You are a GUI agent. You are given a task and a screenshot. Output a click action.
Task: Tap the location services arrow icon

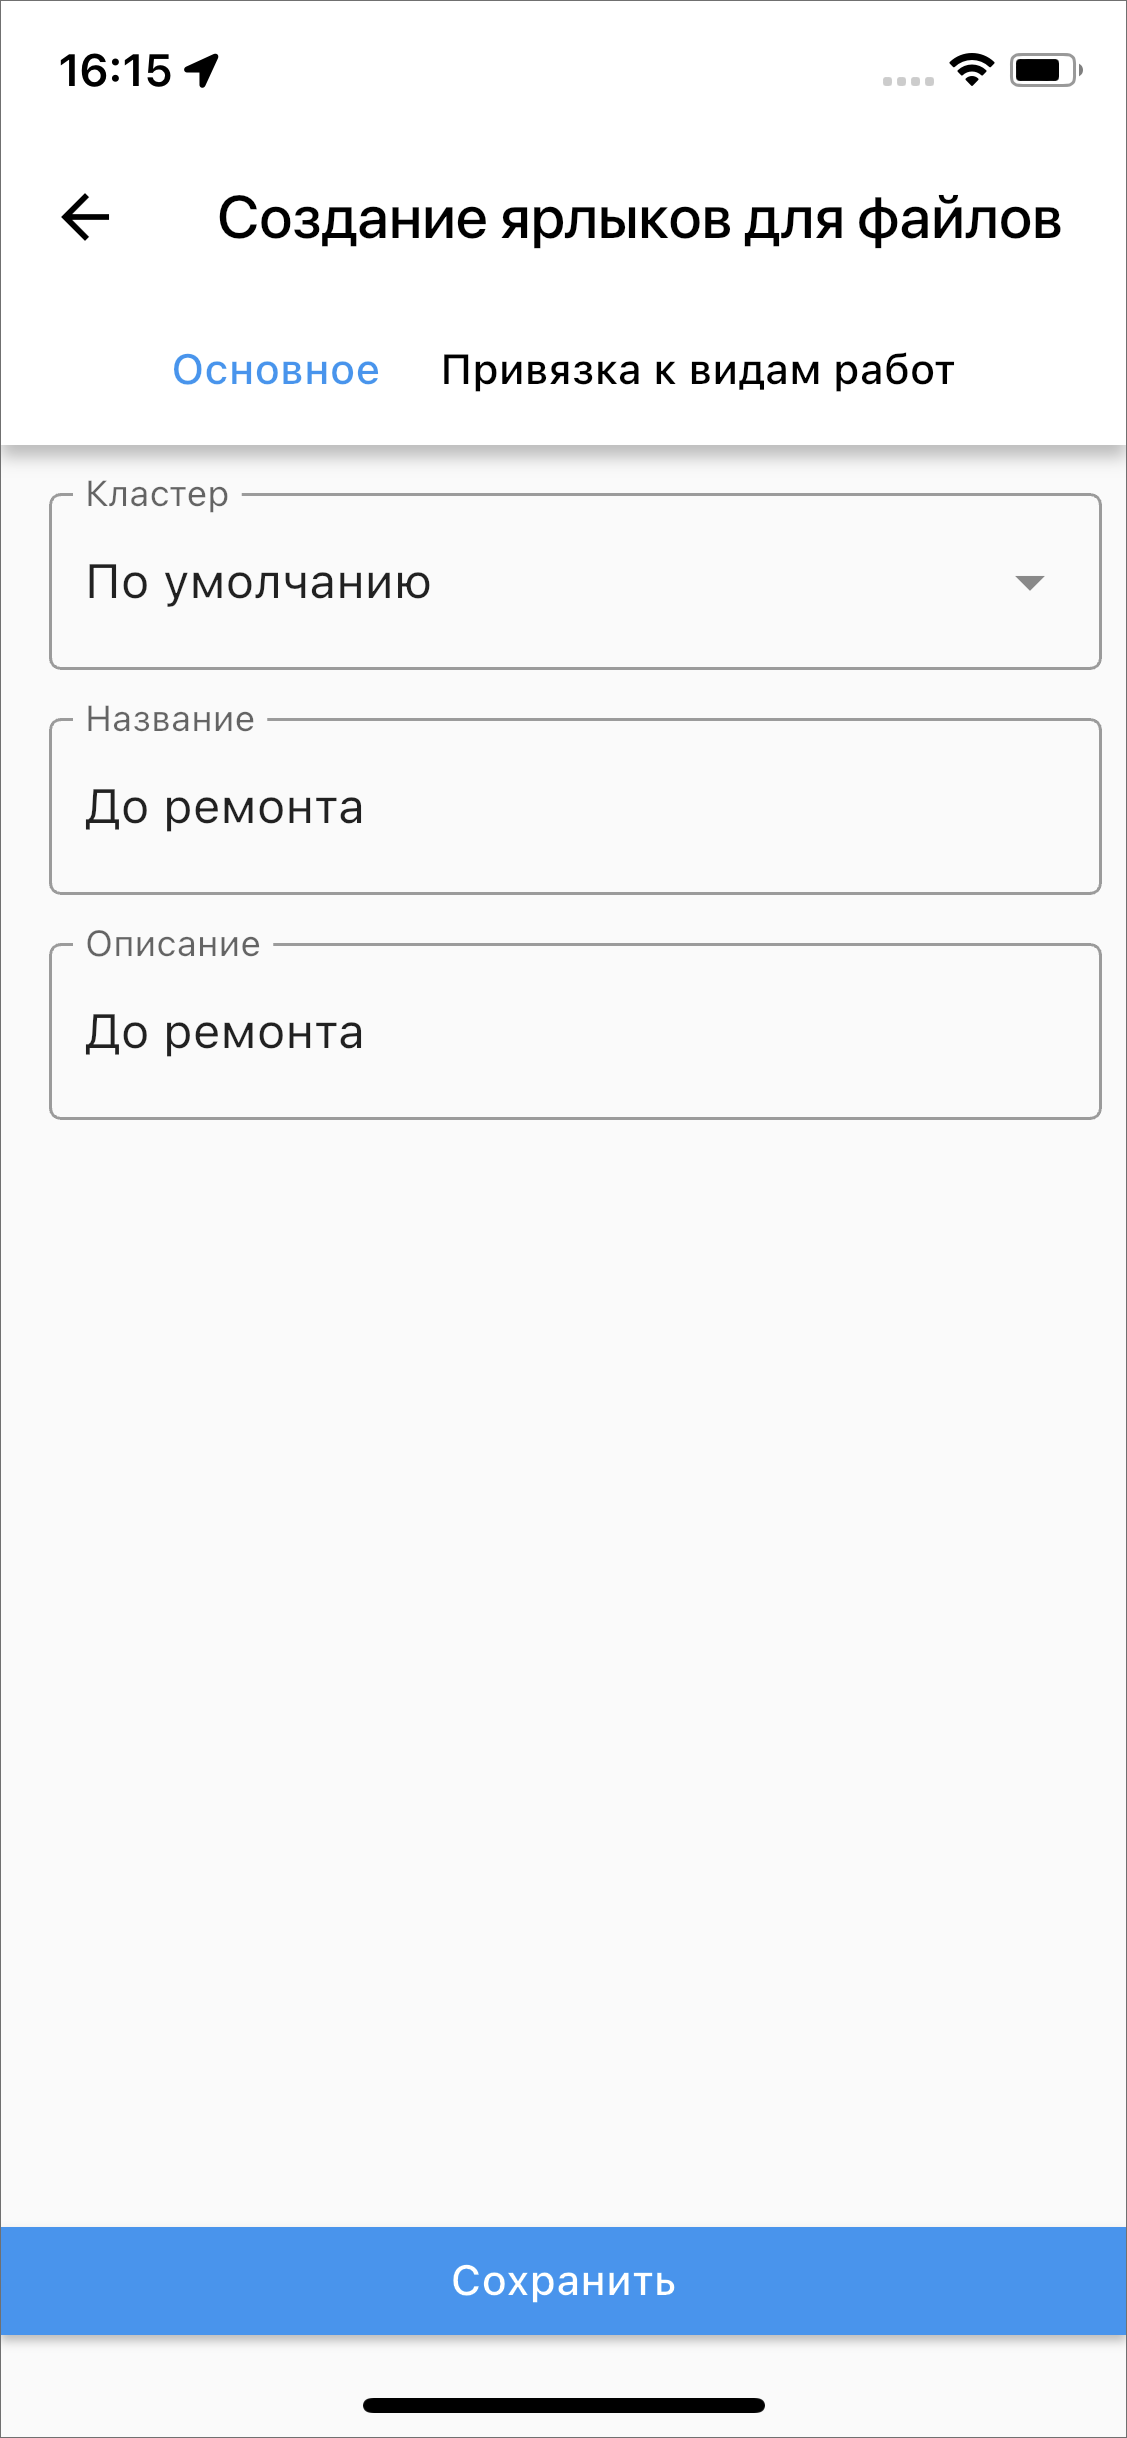point(203,71)
